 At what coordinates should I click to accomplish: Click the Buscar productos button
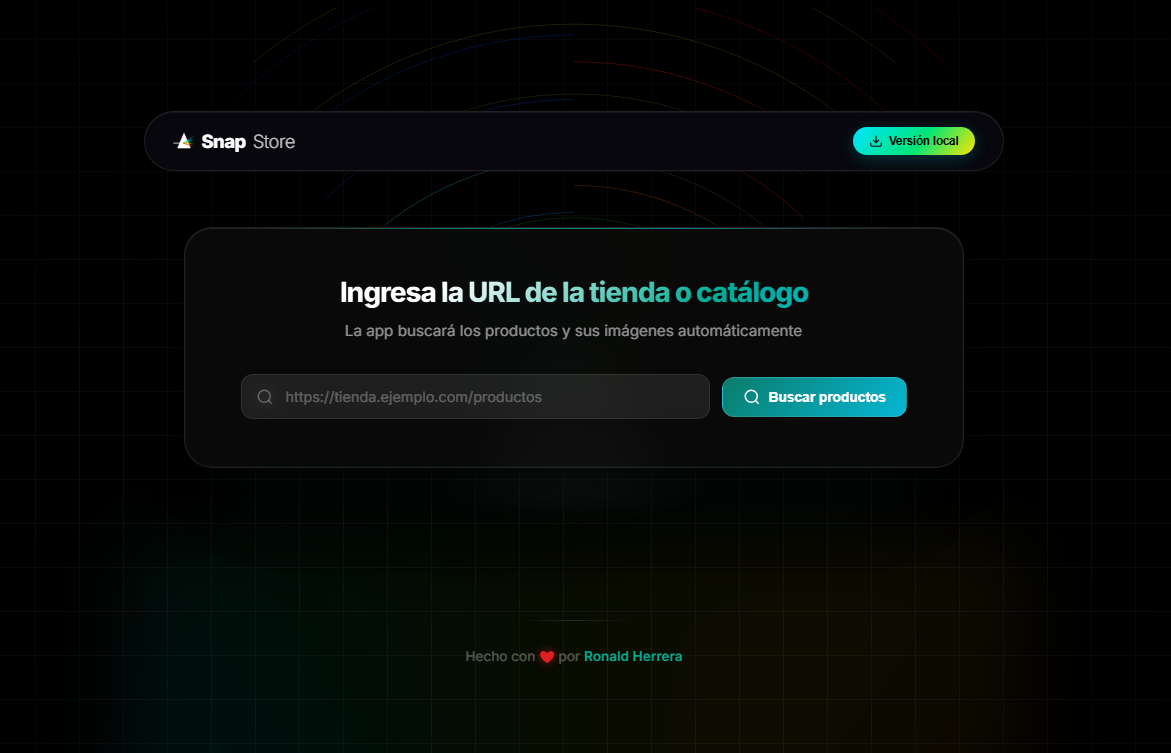tap(814, 397)
